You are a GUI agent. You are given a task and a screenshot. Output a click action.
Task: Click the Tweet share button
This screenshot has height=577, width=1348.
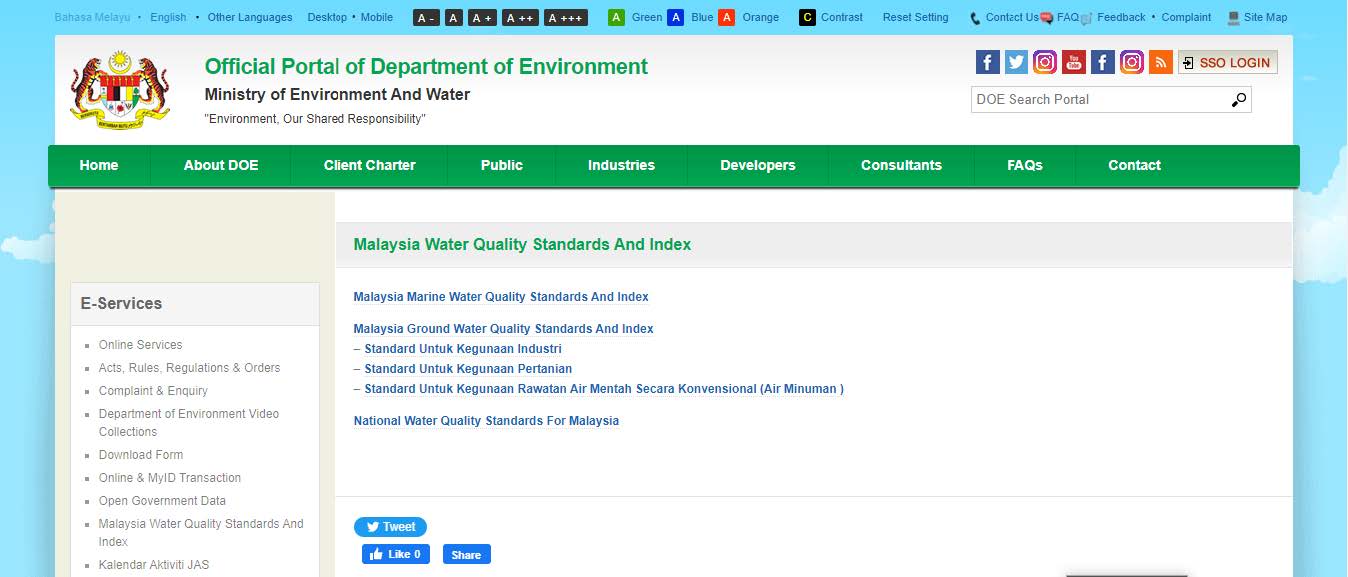pyautogui.click(x=390, y=527)
